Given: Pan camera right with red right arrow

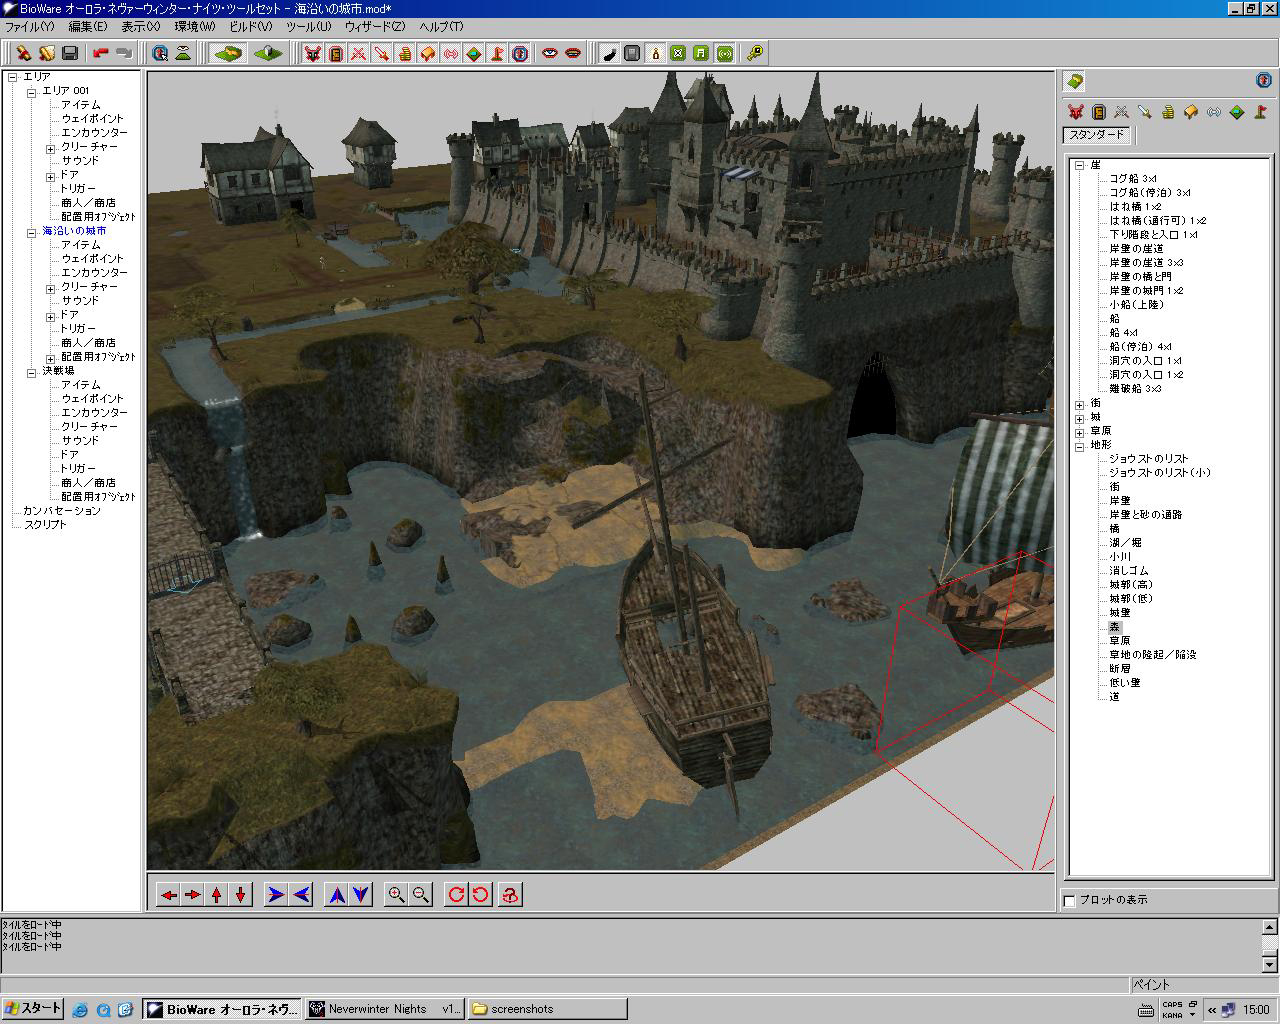Looking at the screenshot, I should point(193,895).
